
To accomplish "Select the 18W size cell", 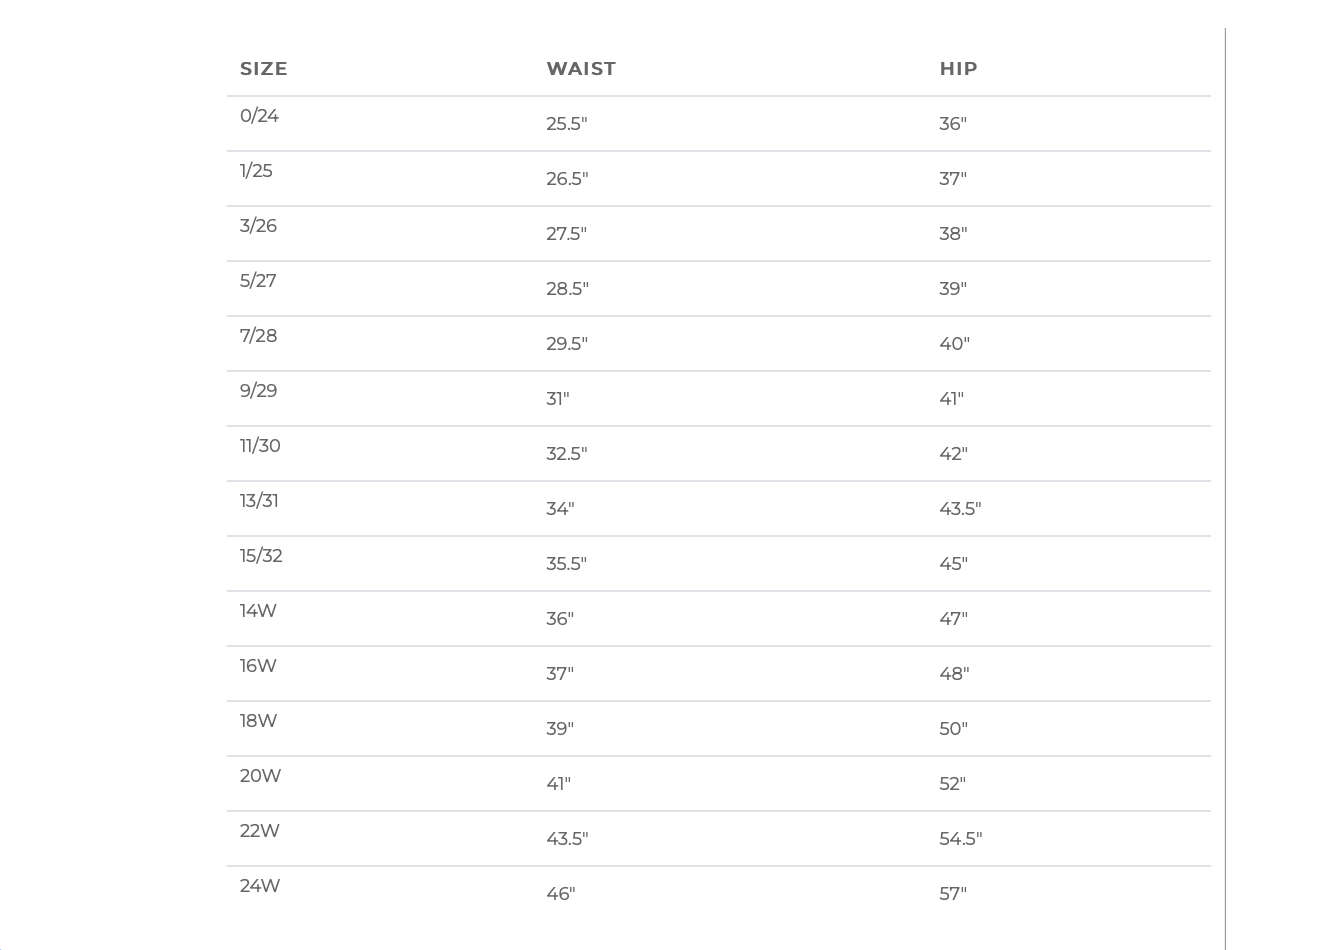I will click(x=258, y=721).
